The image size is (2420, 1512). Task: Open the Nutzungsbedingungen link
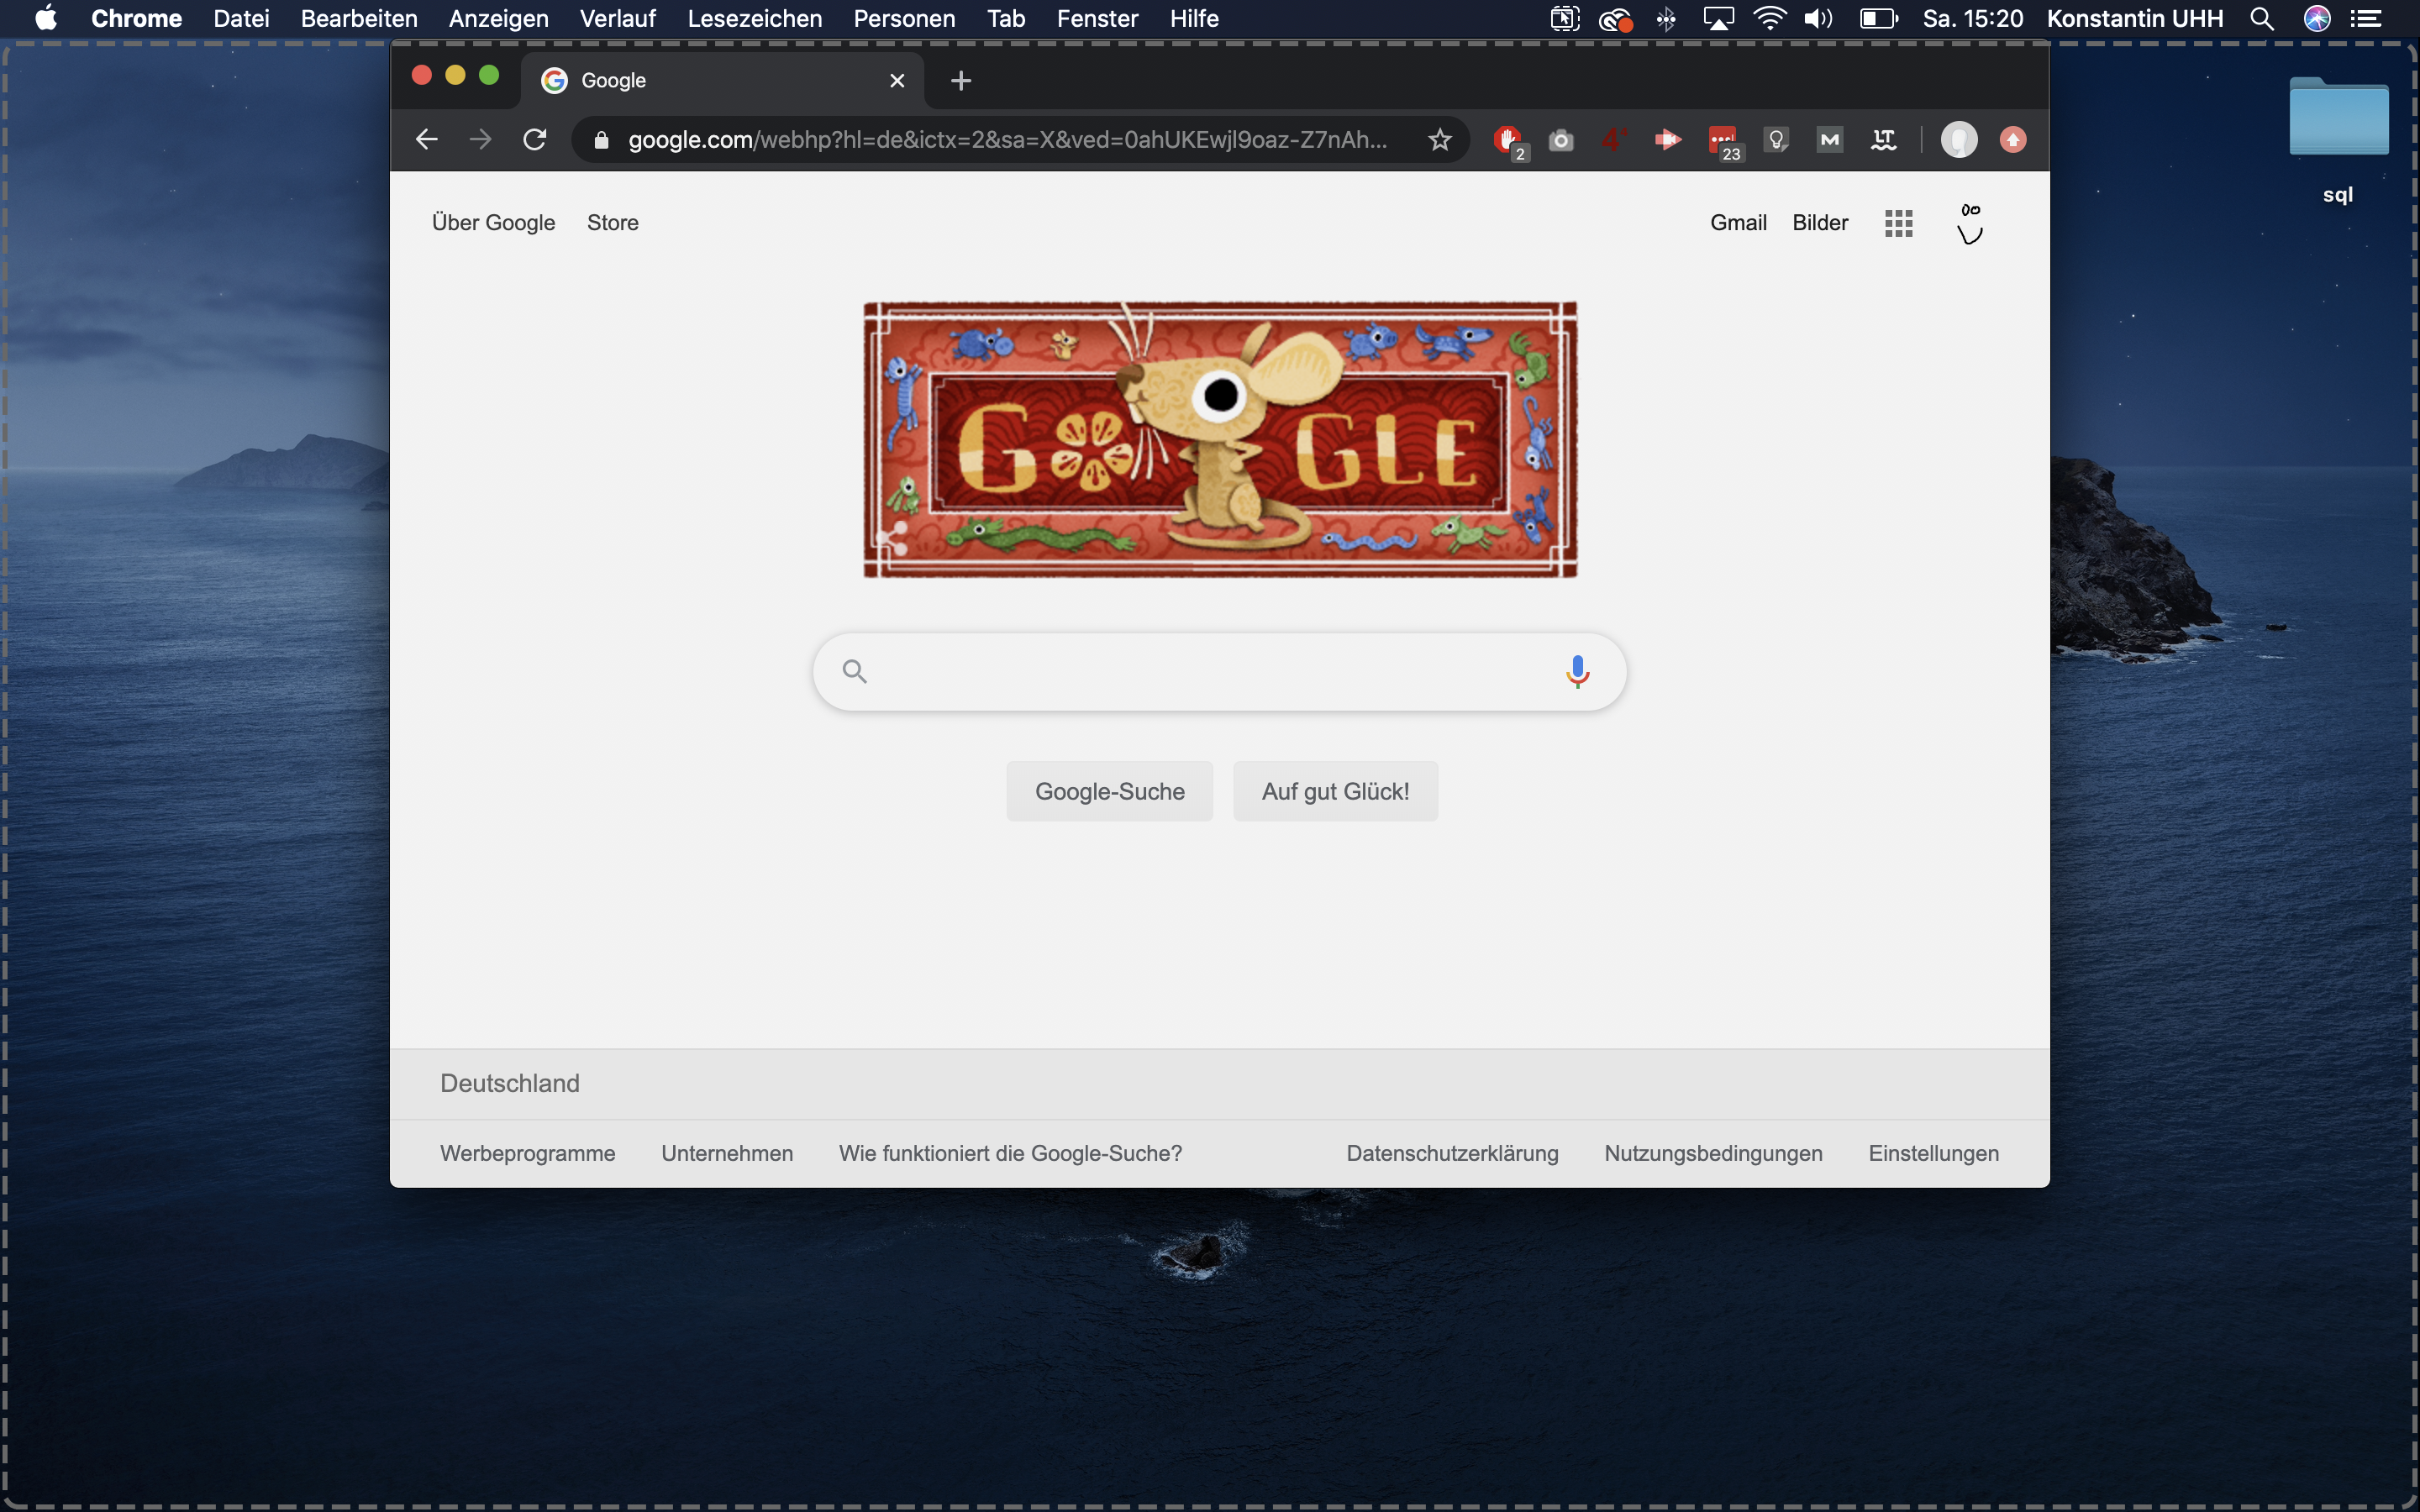click(x=1713, y=1153)
